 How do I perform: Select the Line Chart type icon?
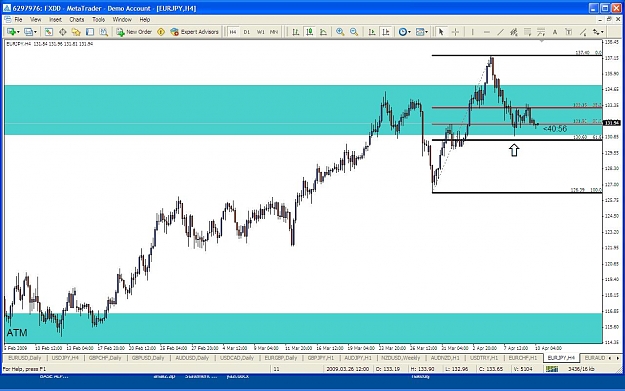point(323,32)
